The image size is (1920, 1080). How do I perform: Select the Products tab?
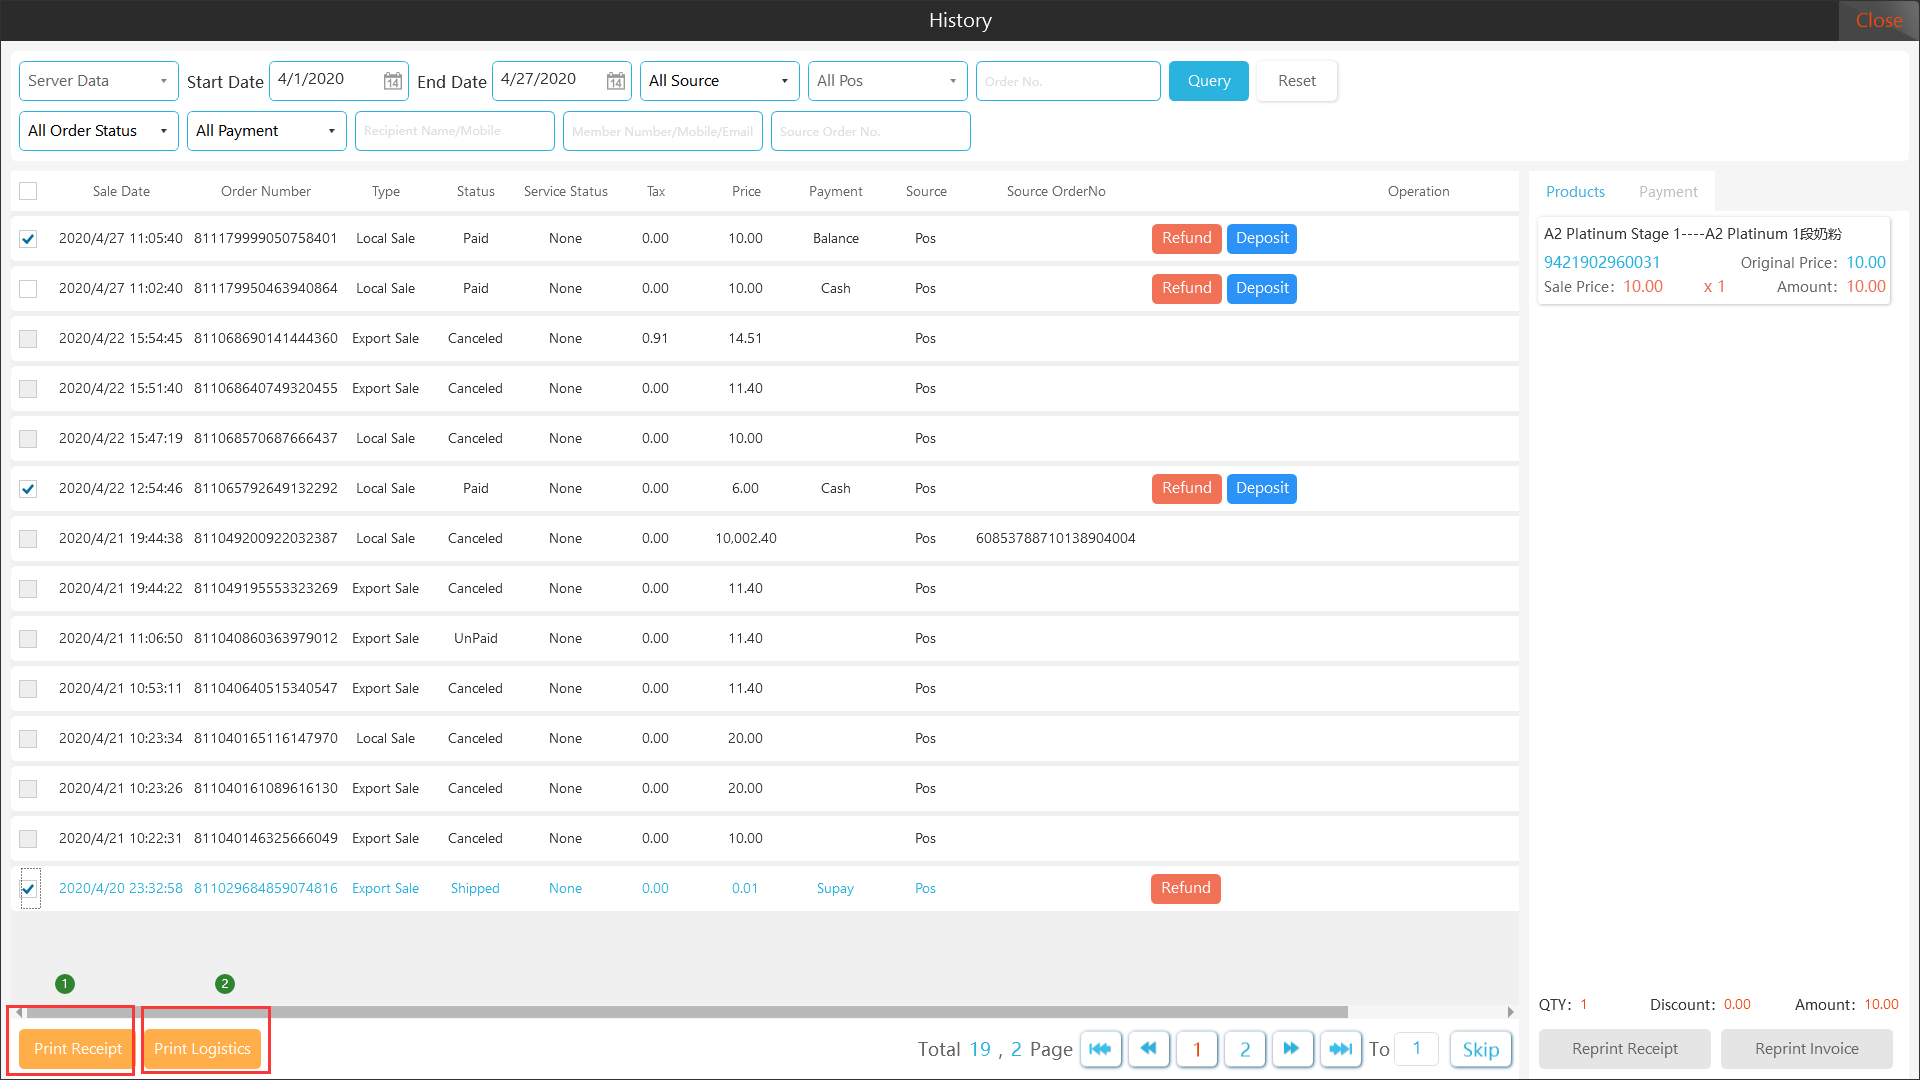[x=1575, y=192]
